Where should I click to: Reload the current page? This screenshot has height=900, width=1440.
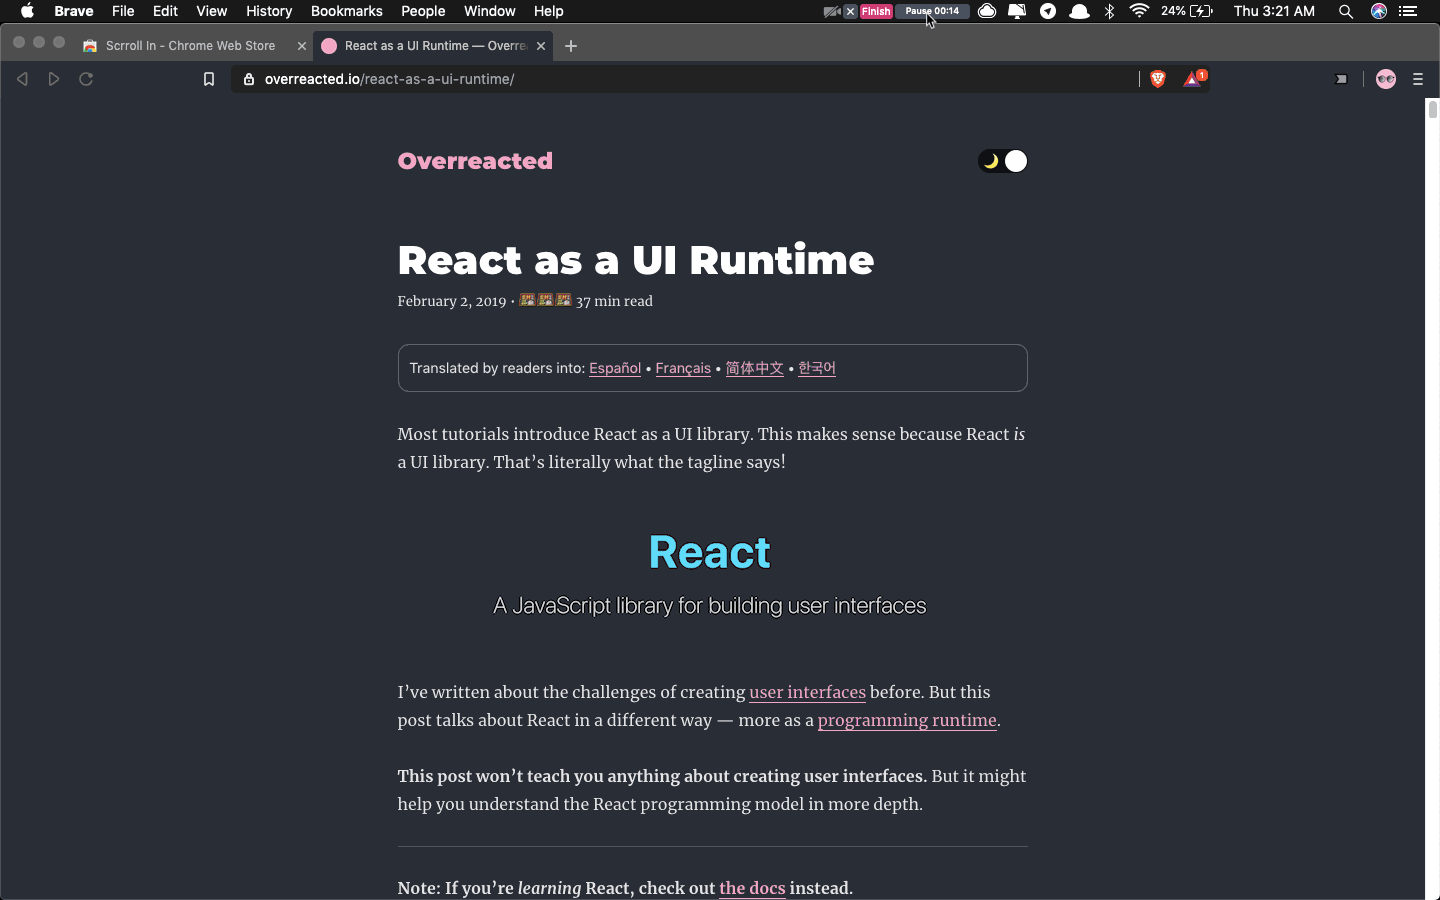click(x=86, y=79)
